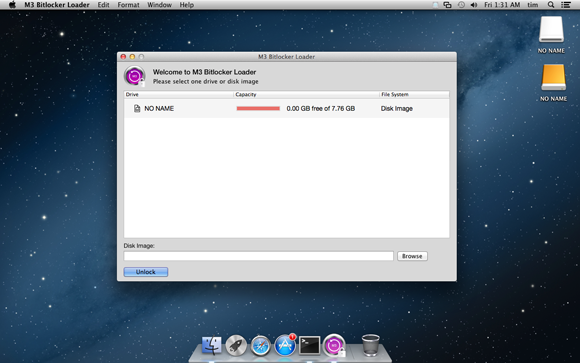Open the Window menu
580x363 pixels.
pos(159,5)
